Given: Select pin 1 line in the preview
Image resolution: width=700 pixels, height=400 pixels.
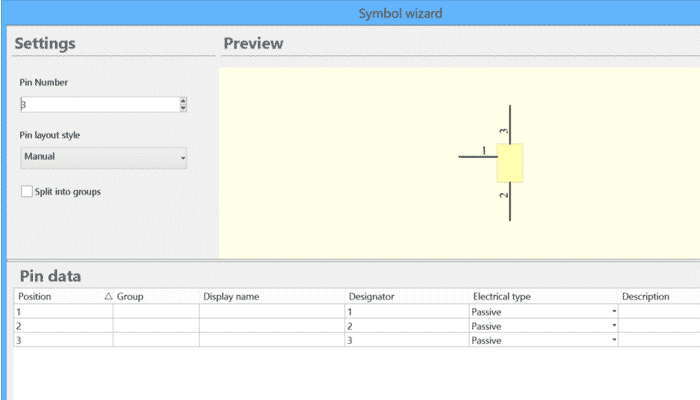Looking at the screenshot, I should click(x=477, y=157).
